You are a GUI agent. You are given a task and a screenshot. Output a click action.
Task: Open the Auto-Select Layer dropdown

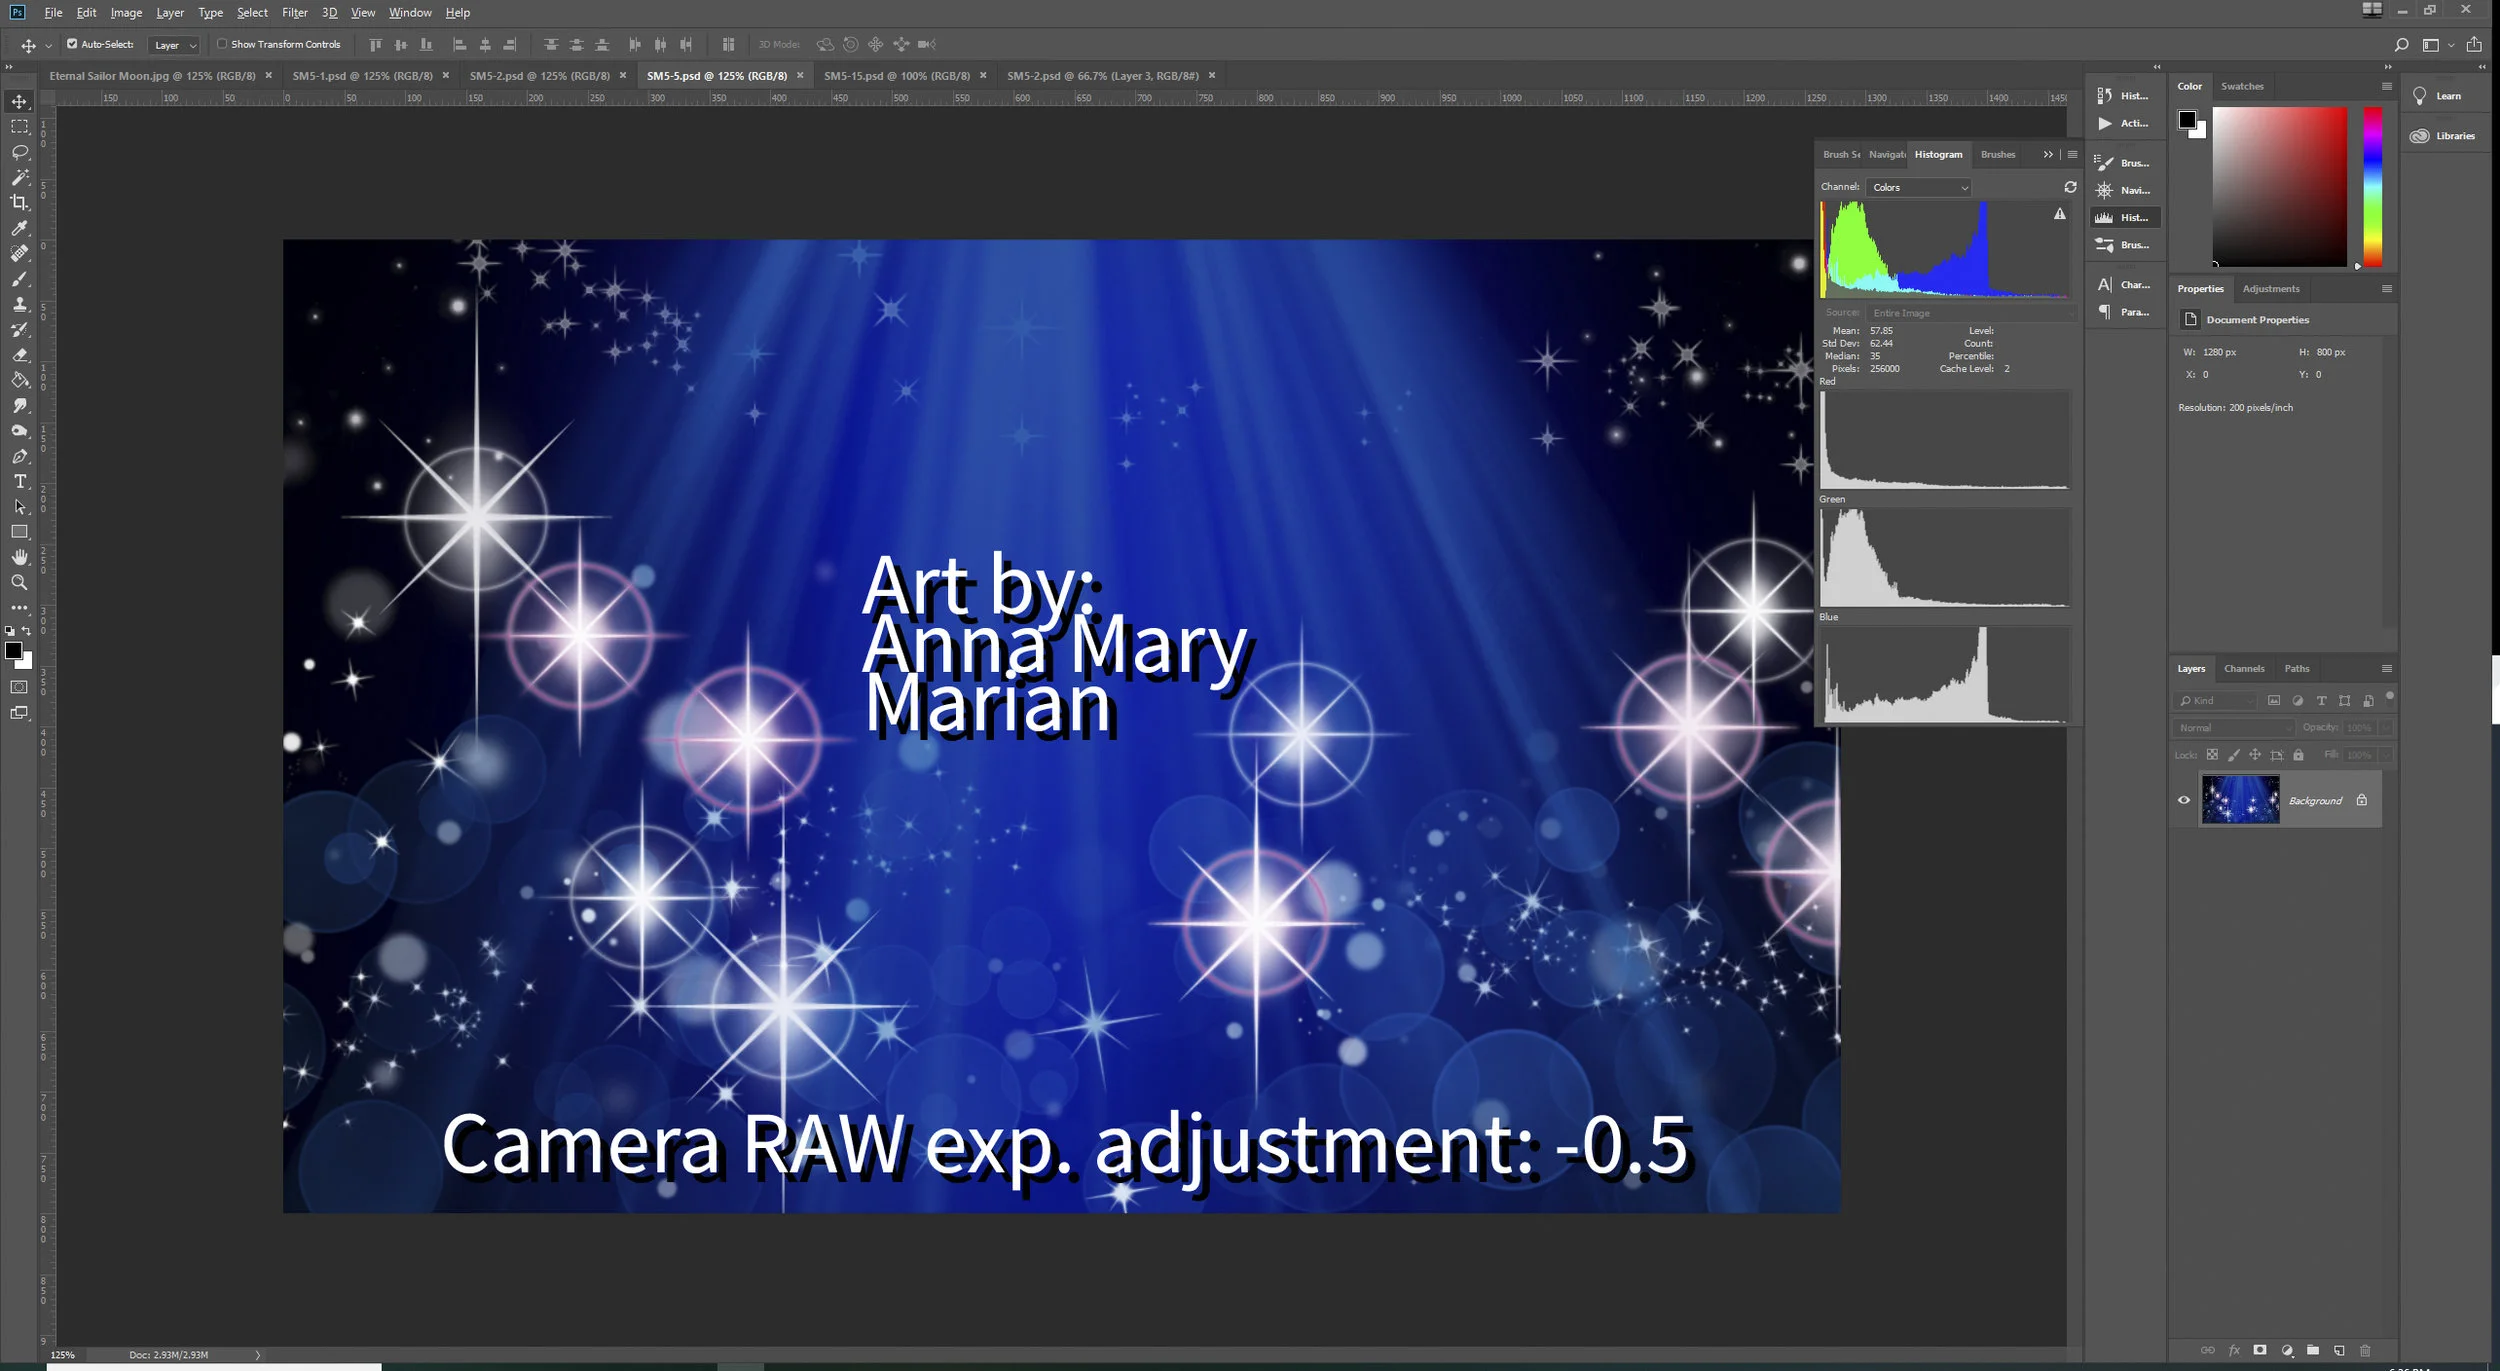(175, 45)
